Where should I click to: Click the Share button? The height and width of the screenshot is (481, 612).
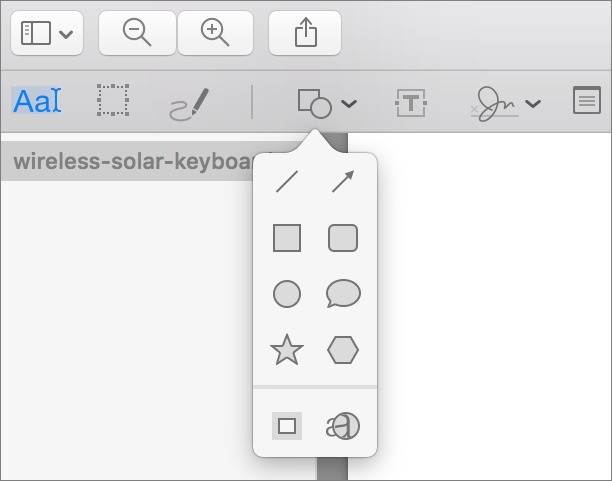[x=304, y=33]
